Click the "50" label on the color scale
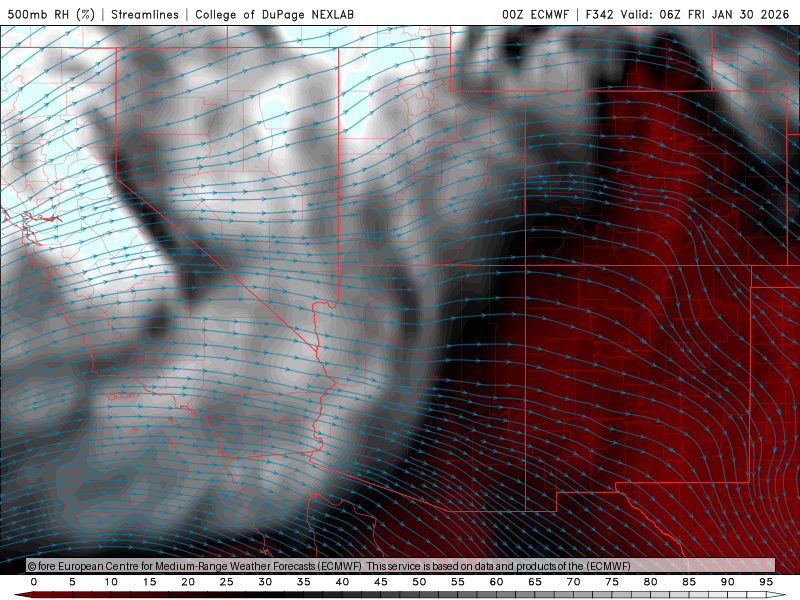 pyautogui.click(x=419, y=582)
